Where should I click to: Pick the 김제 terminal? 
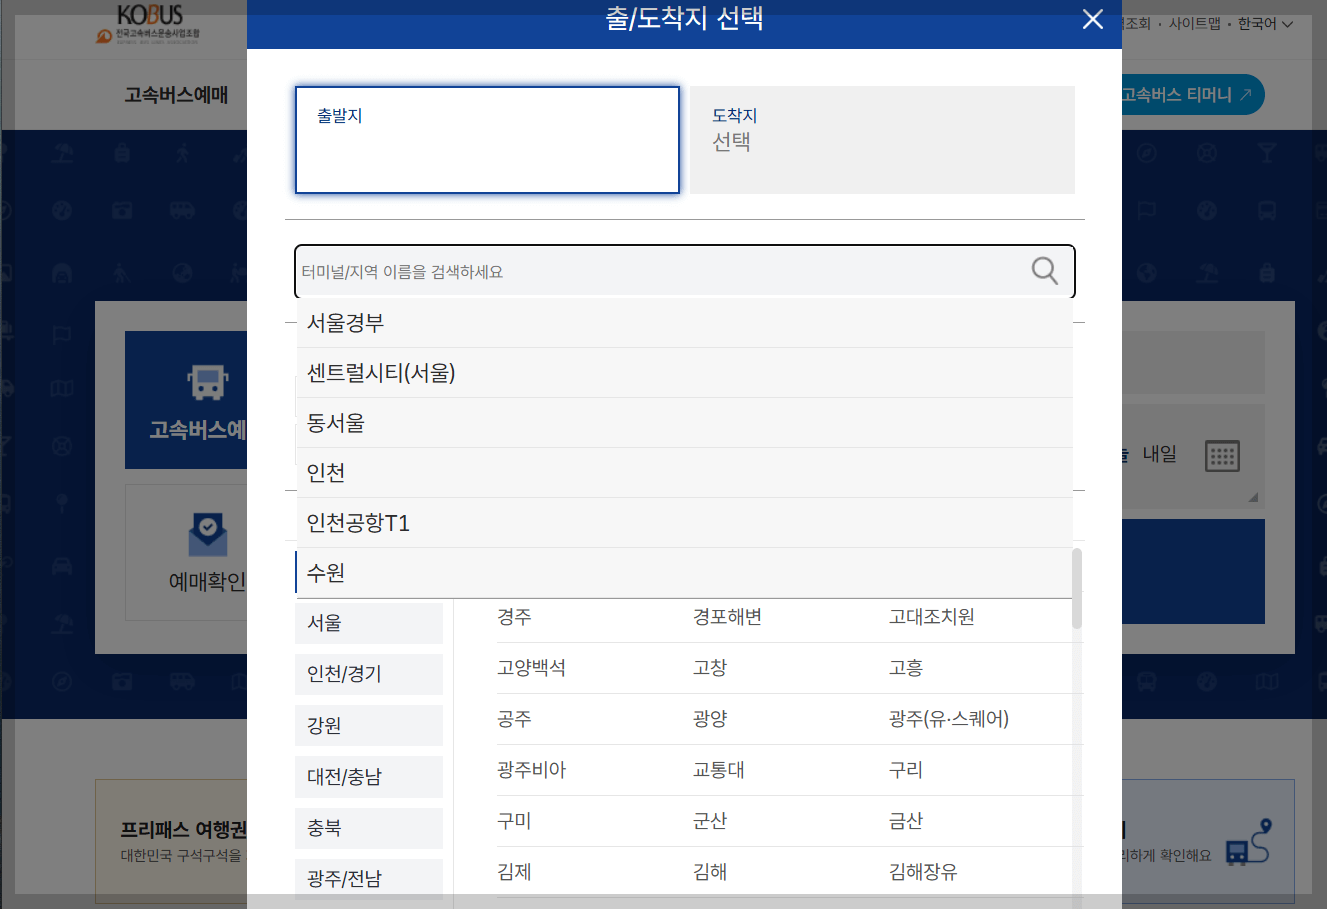coord(514,872)
